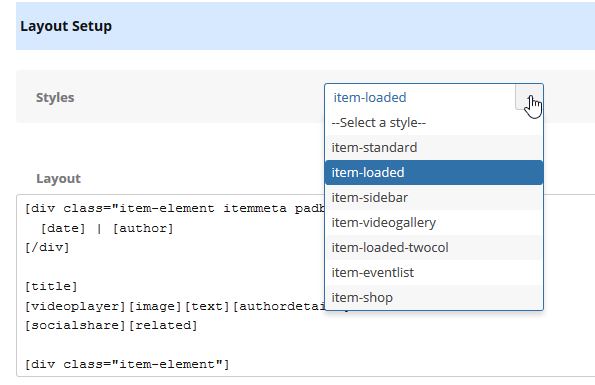This screenshot has width=595, height=385.
Task: Select the item-standard style option
Action: 434,148
